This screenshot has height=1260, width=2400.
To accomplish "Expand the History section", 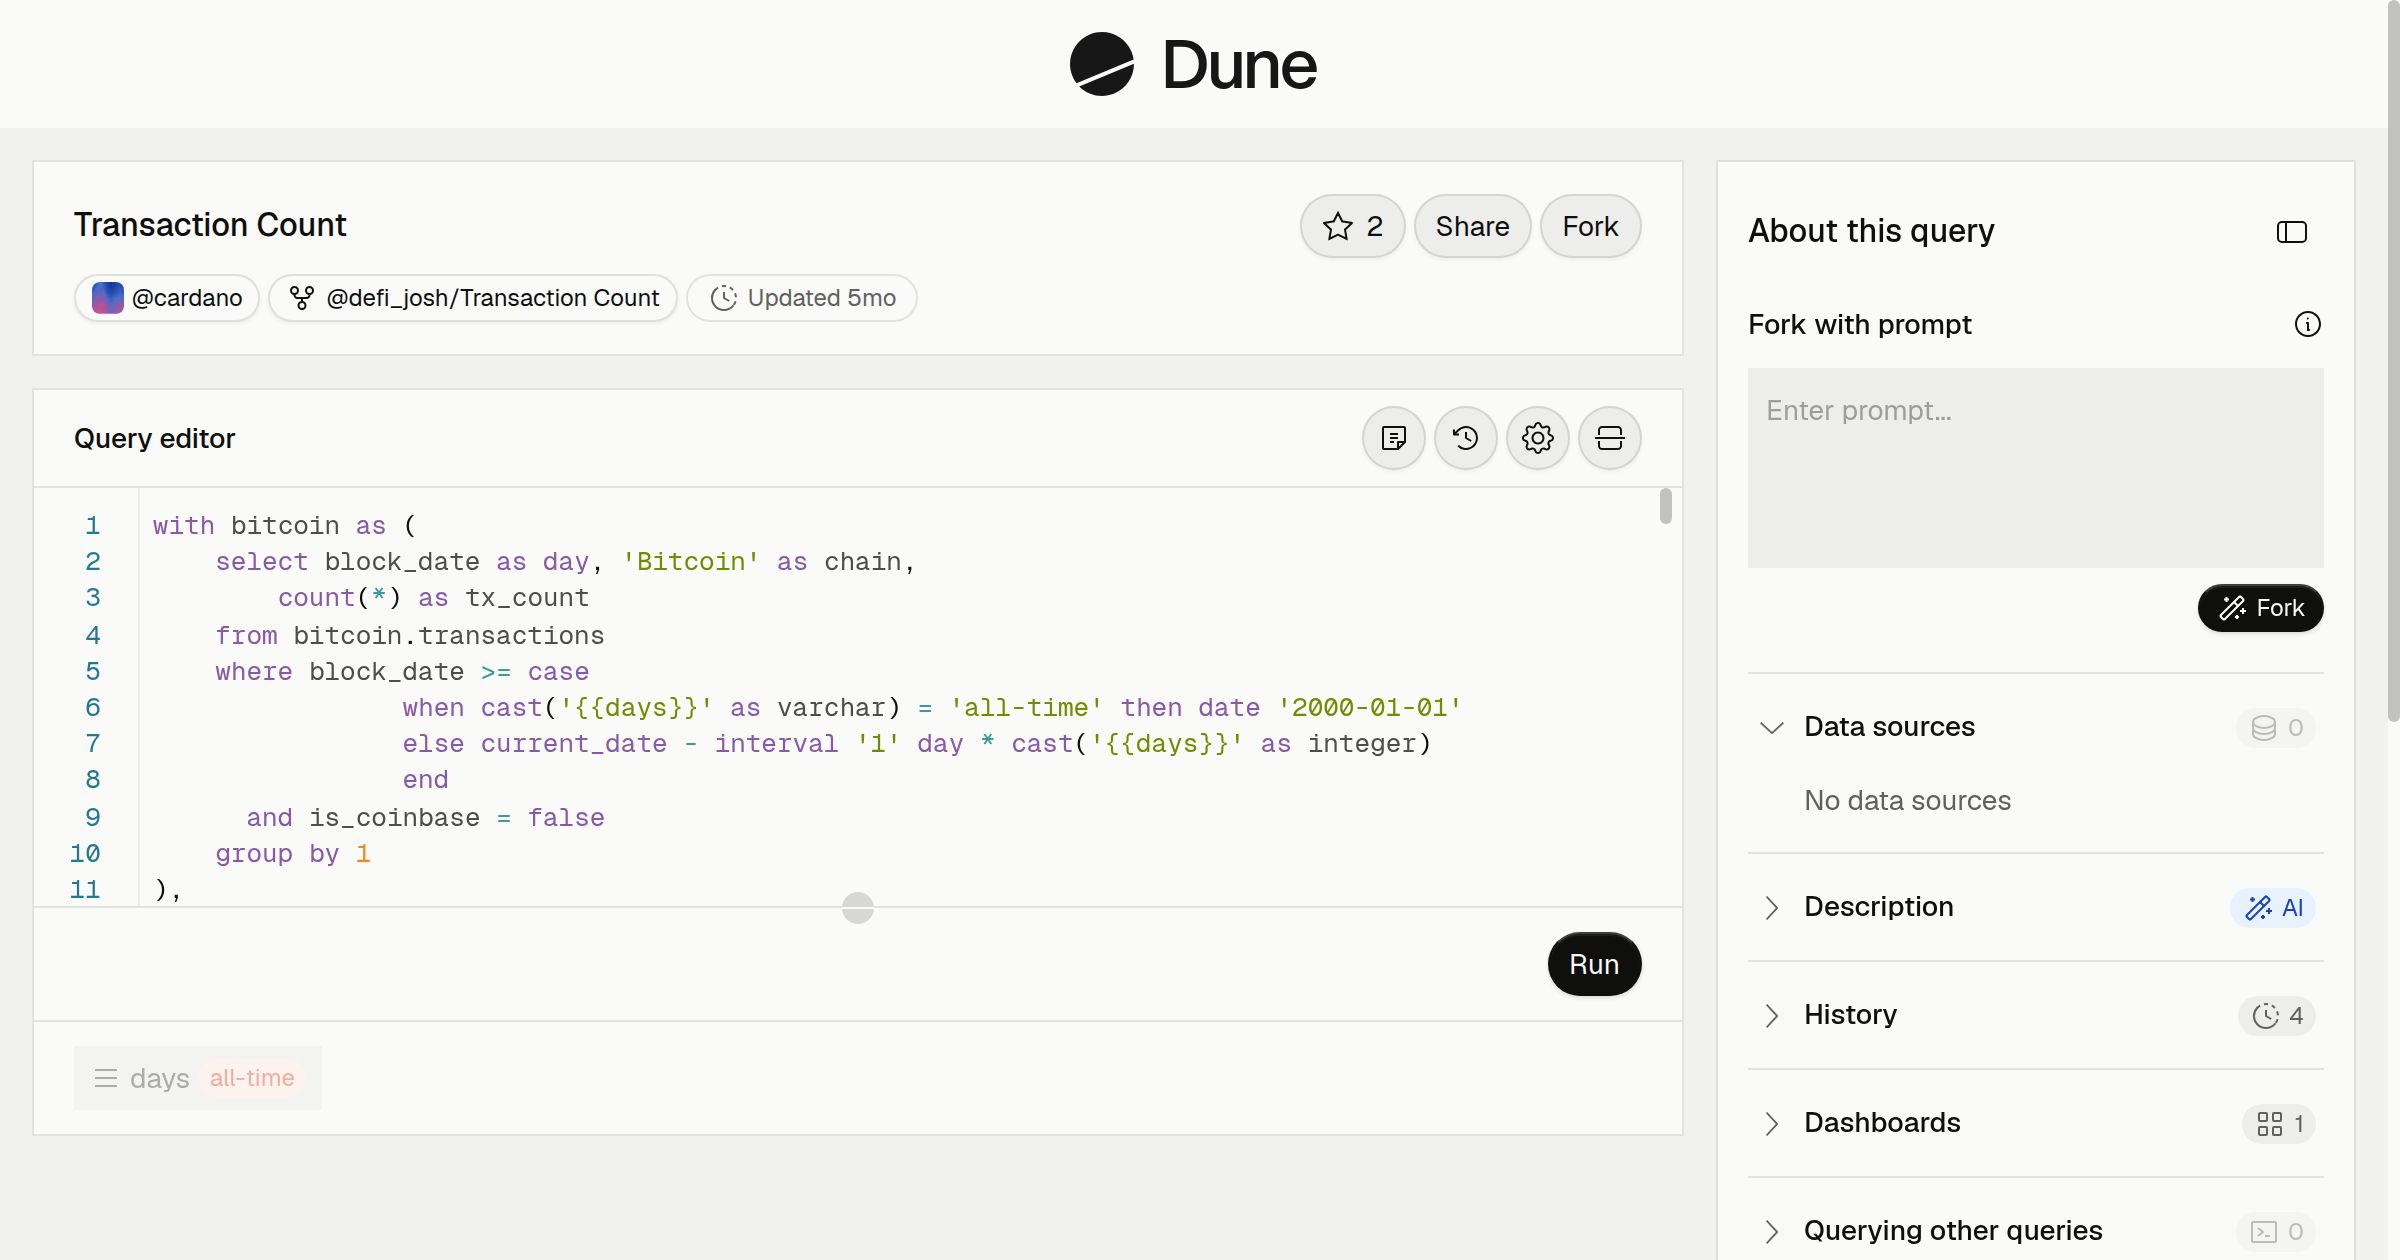I will tap(1772, 1015).
